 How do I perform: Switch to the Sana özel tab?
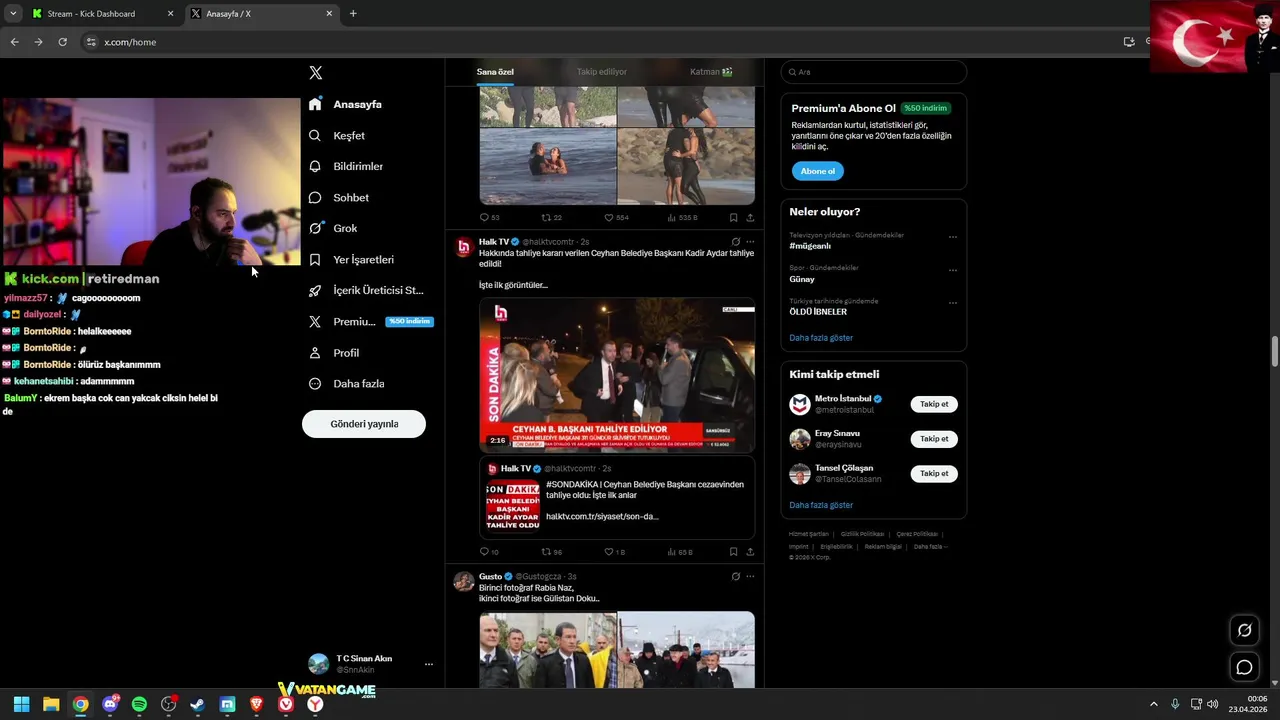click(495, 72)
